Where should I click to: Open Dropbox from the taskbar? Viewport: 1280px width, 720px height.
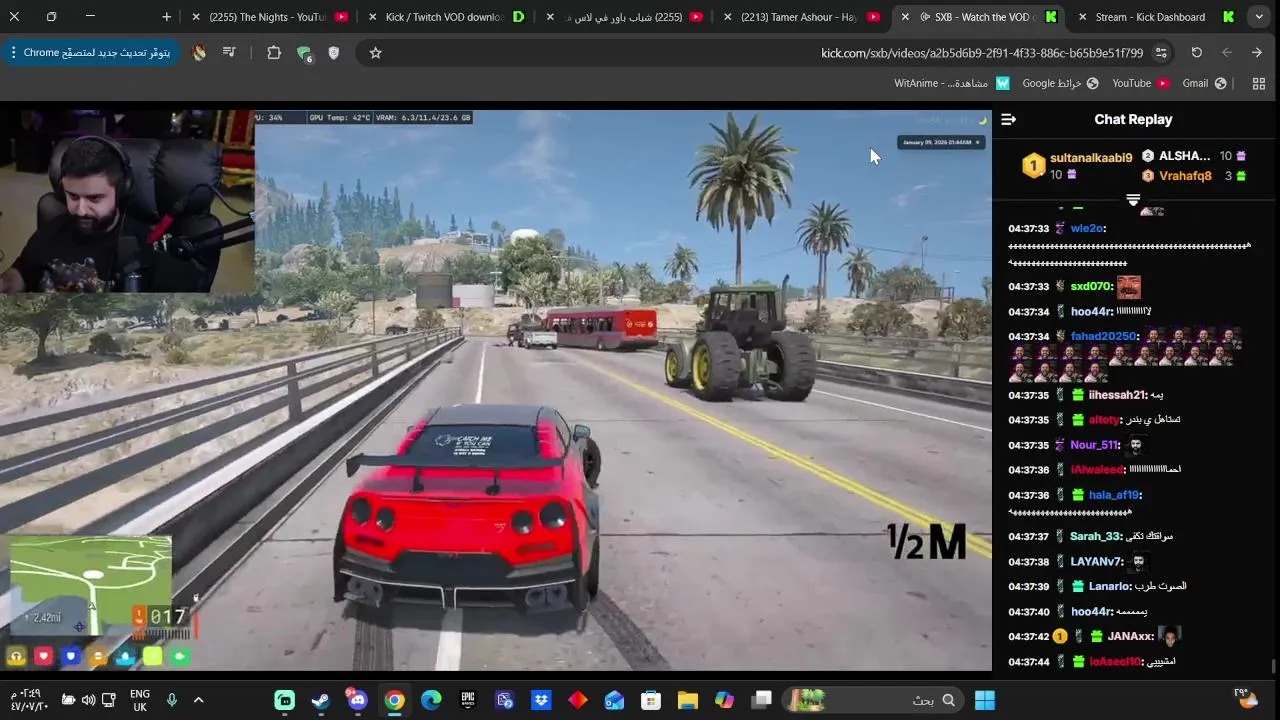(541, 700)
